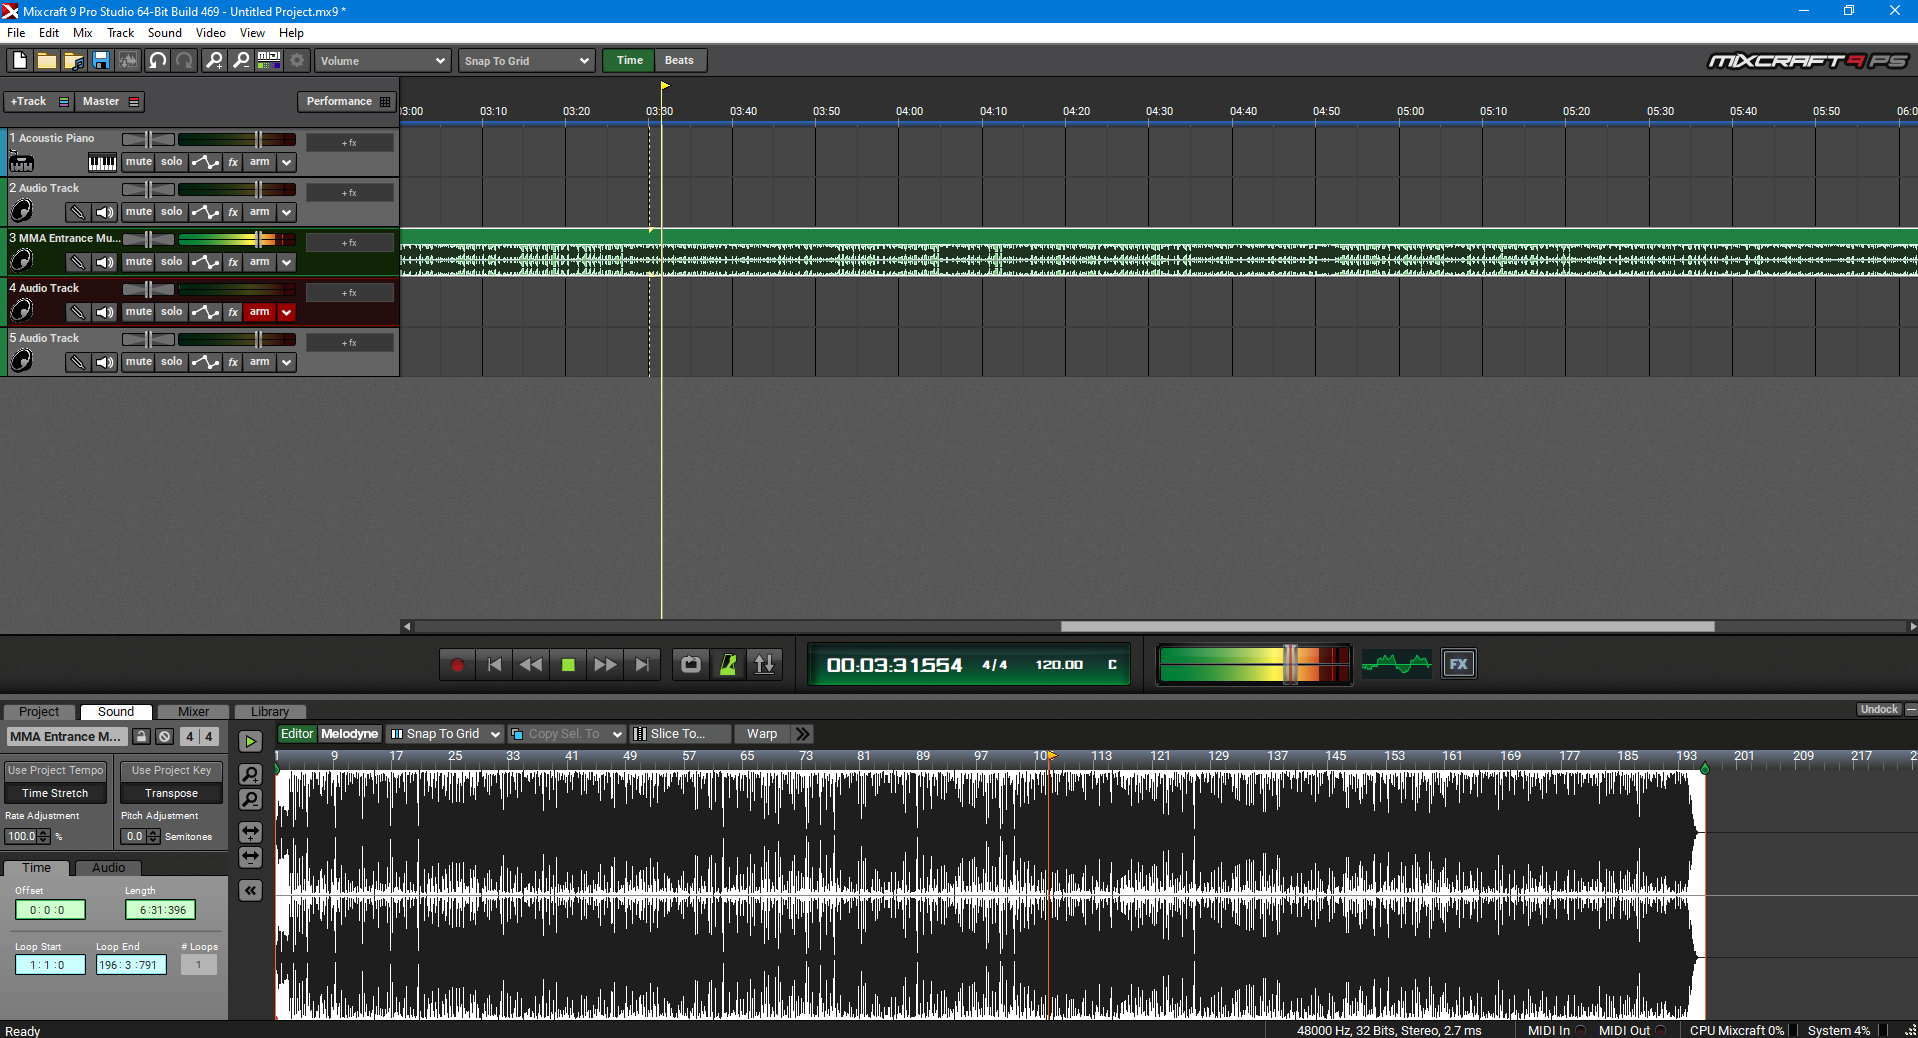This screenshot has height=1038, width=1918.
Task: Save the project with the floppy disk icon
Action: 101,61
